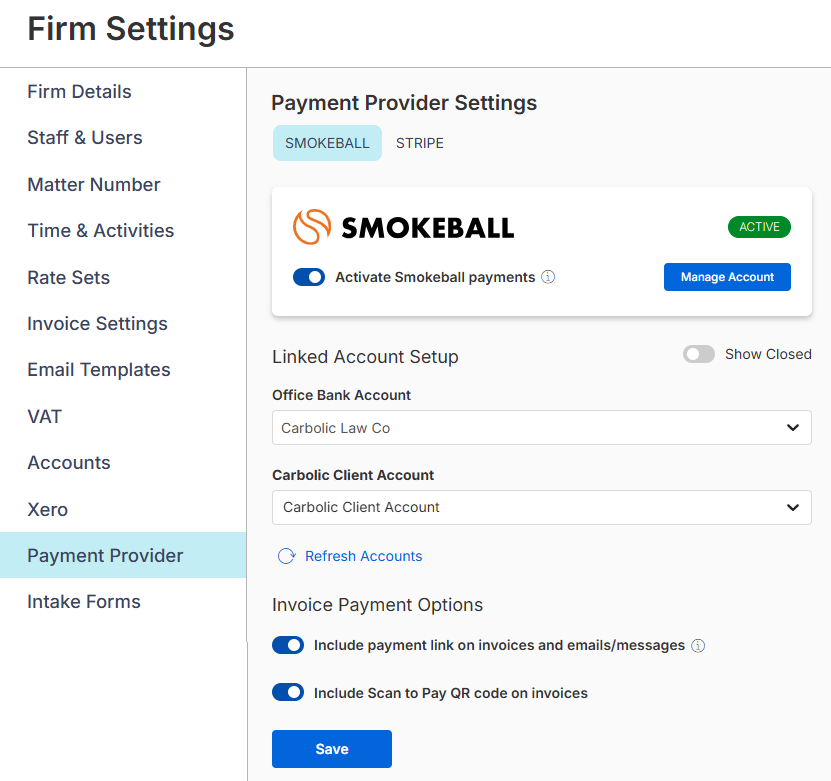Toggle Activate Smokeball payments switch

pos(309,277)
